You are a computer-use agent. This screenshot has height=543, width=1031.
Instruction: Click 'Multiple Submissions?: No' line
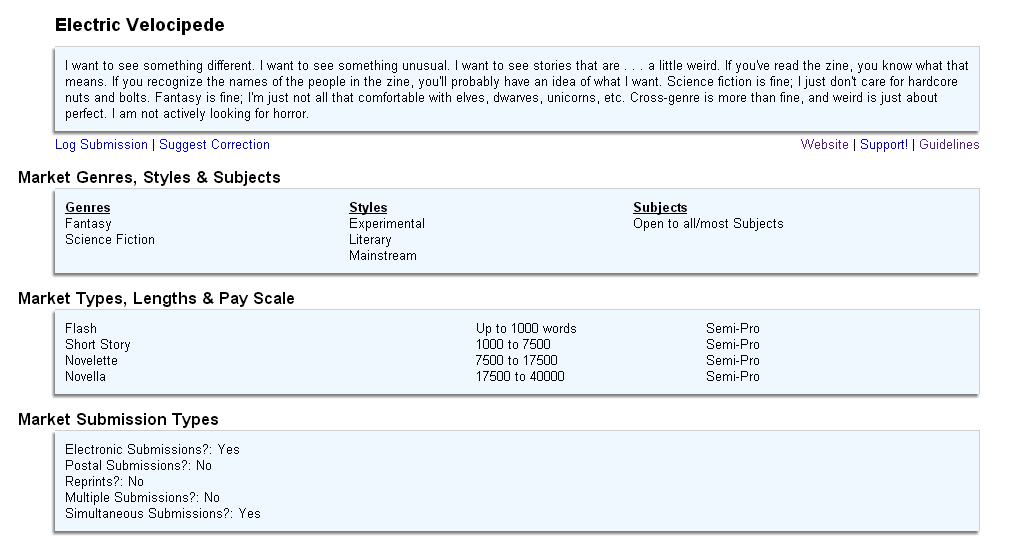[x=142, y=498]
